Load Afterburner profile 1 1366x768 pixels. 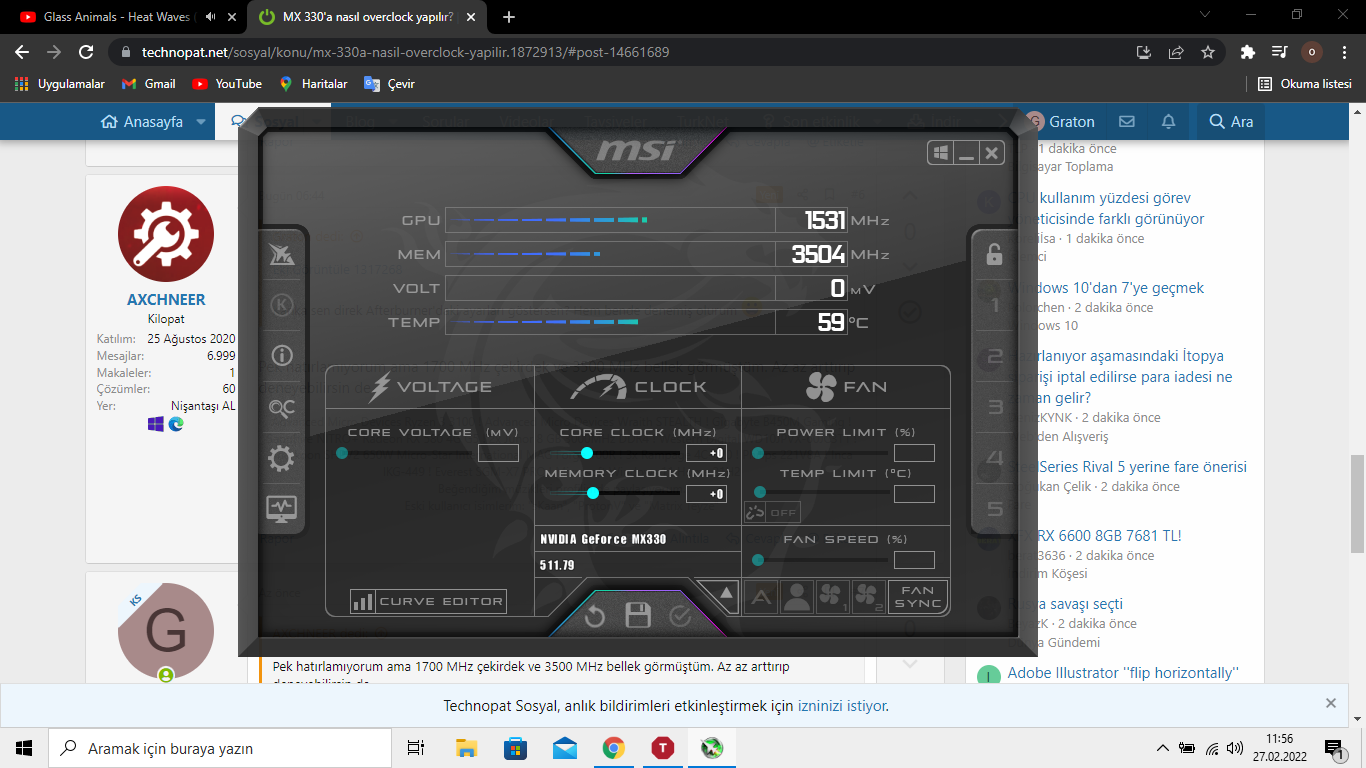[994, 306]
